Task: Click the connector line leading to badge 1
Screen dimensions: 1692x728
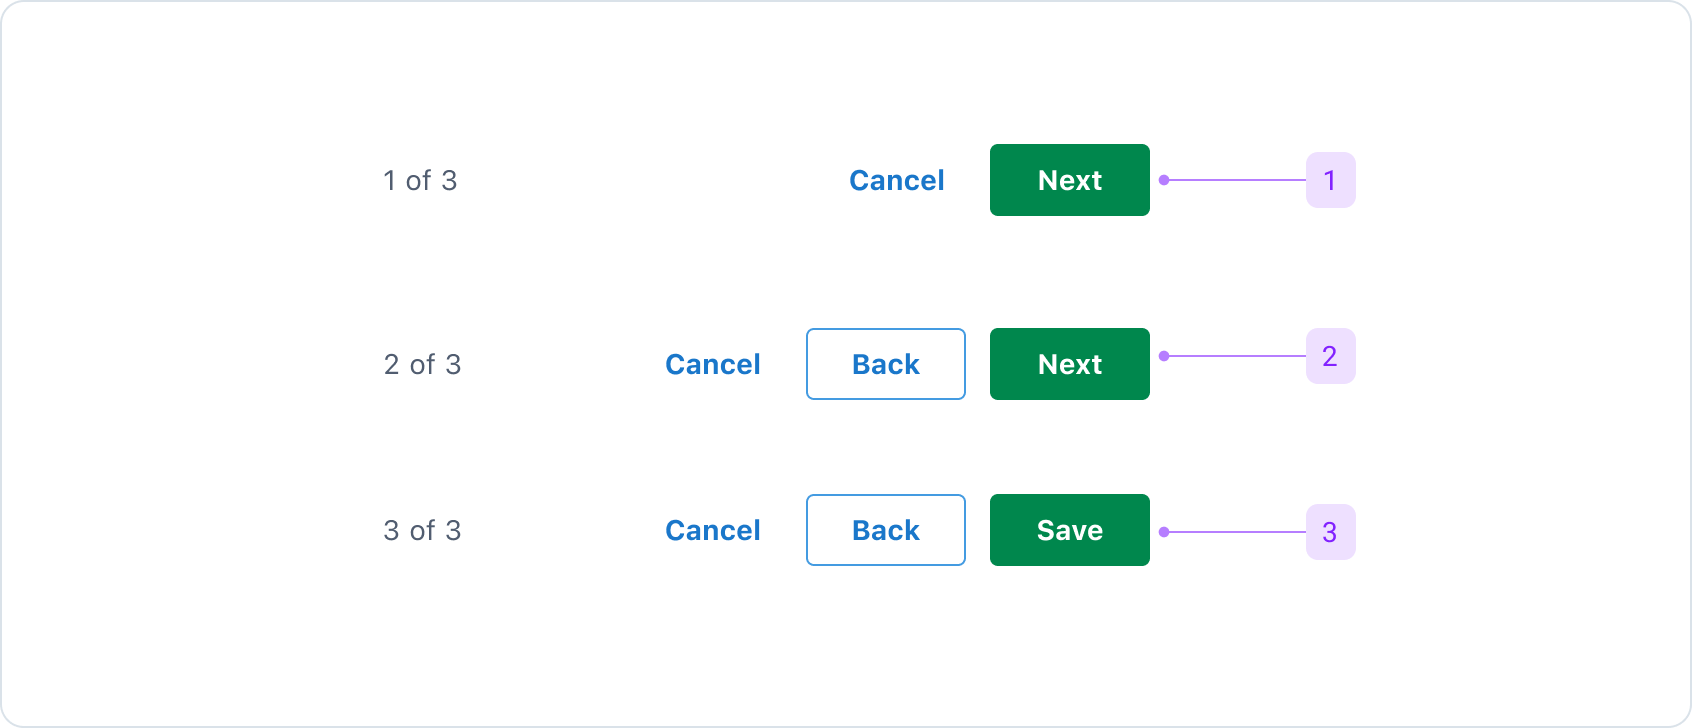Action: [1240, 180]
